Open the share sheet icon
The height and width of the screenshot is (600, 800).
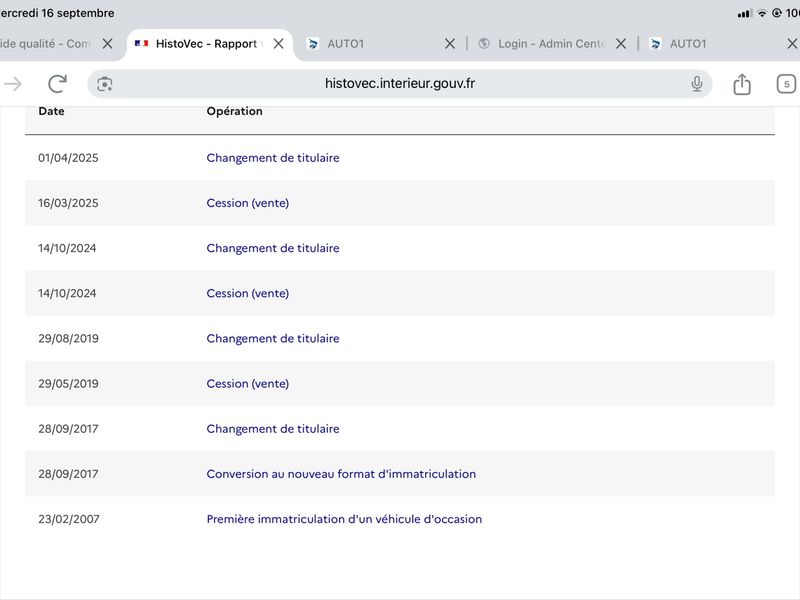(x=742, y=84)
